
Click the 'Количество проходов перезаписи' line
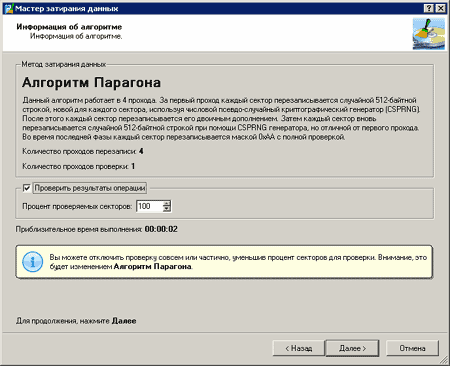tap(83, 152)
